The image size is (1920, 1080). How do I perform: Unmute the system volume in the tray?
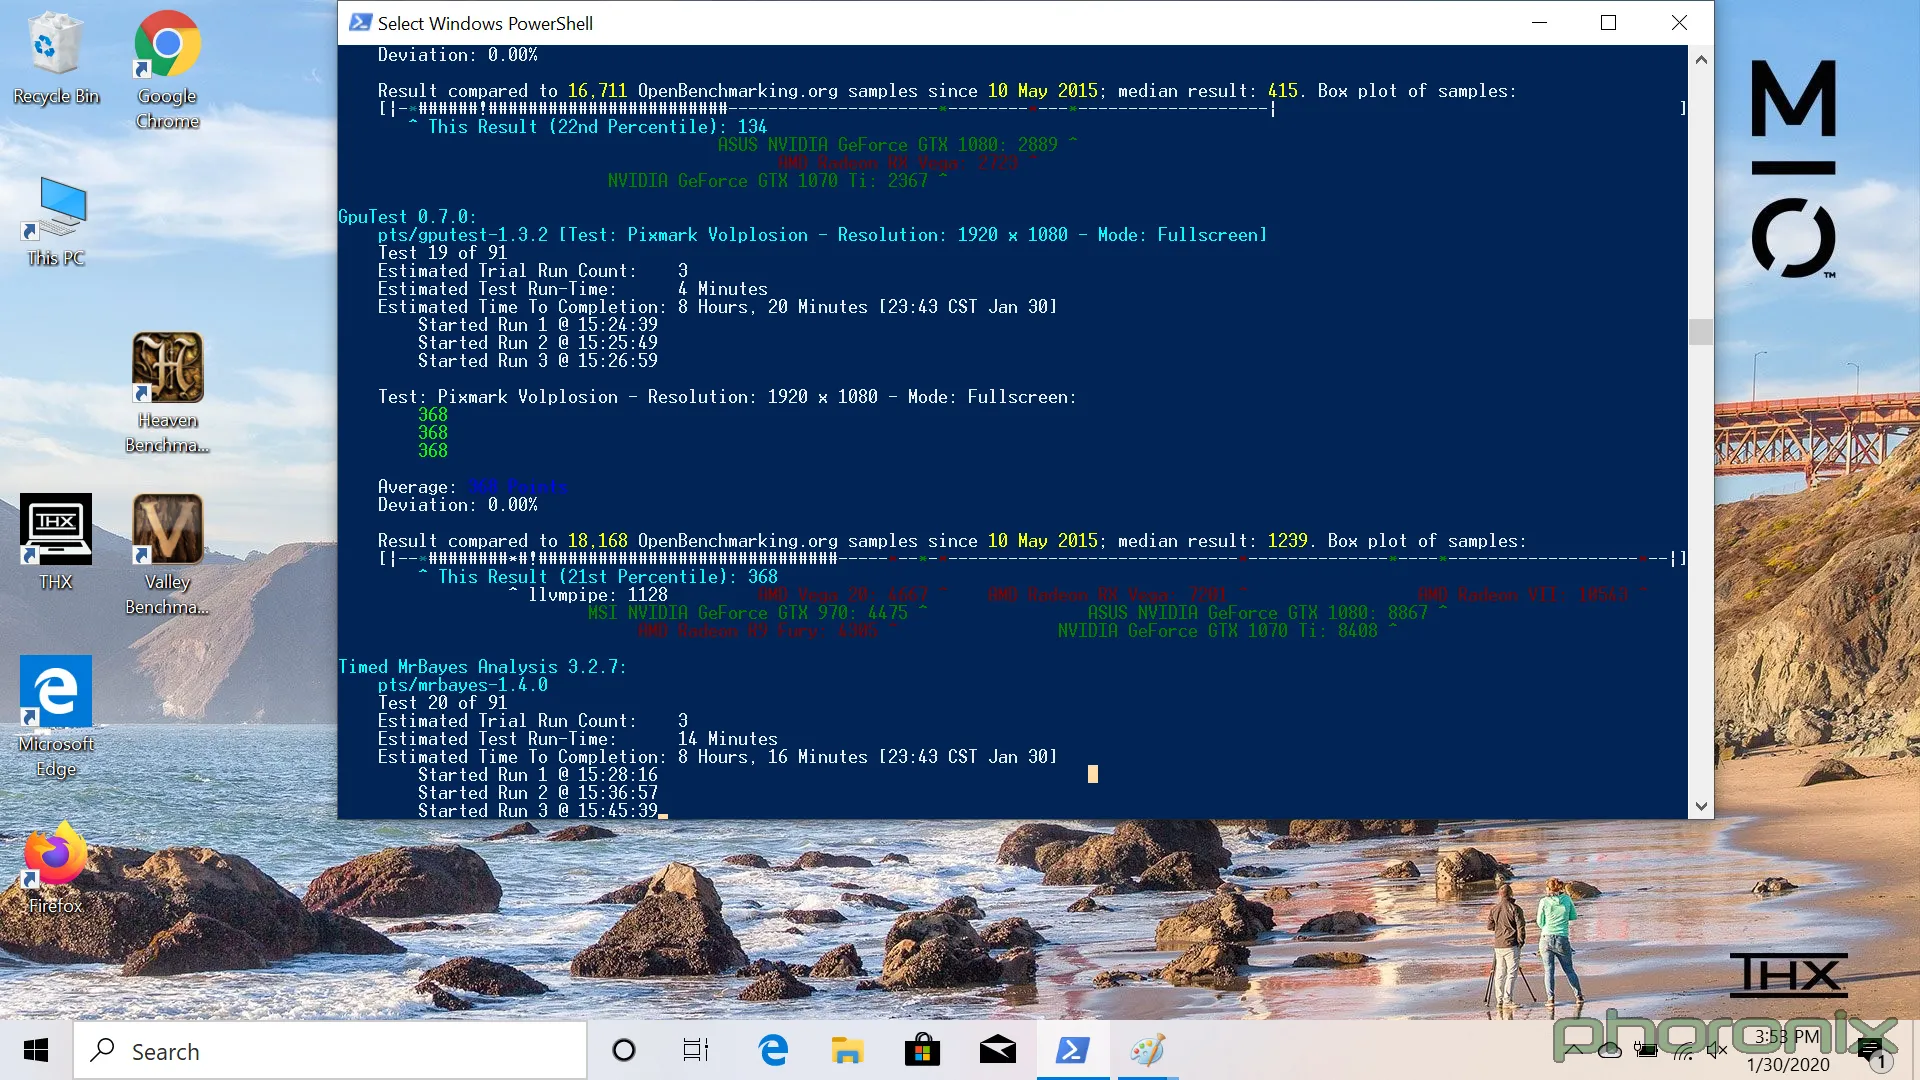click(1719, 1051)
